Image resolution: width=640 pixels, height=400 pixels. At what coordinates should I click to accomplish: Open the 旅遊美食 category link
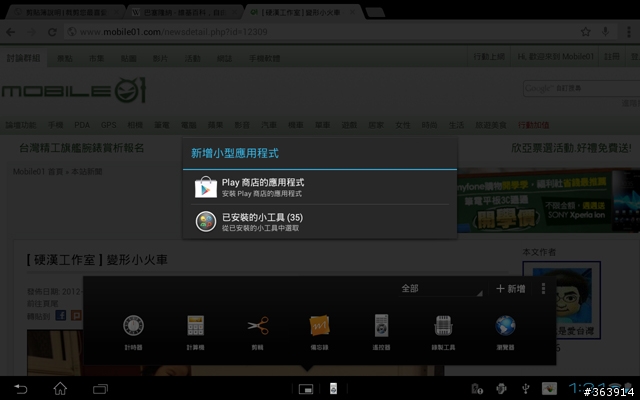tap(491, 125)
